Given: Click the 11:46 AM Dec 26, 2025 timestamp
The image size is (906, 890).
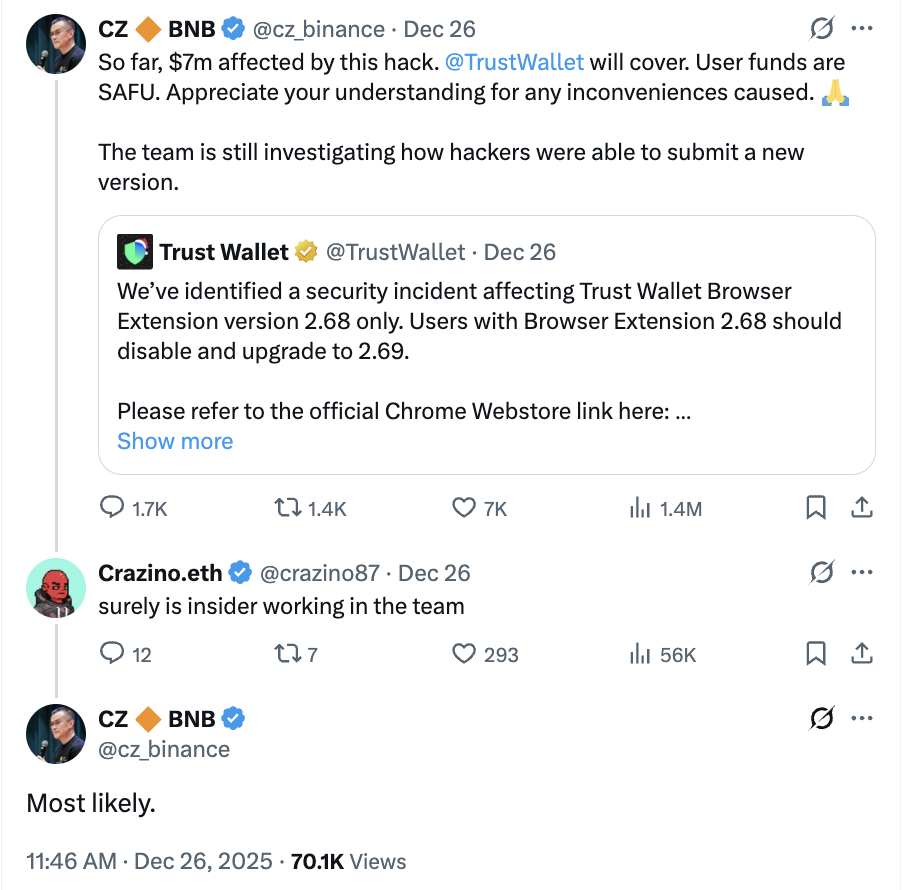Looking at the screenshot, I should pyautogui.click(x=148, y=861).
